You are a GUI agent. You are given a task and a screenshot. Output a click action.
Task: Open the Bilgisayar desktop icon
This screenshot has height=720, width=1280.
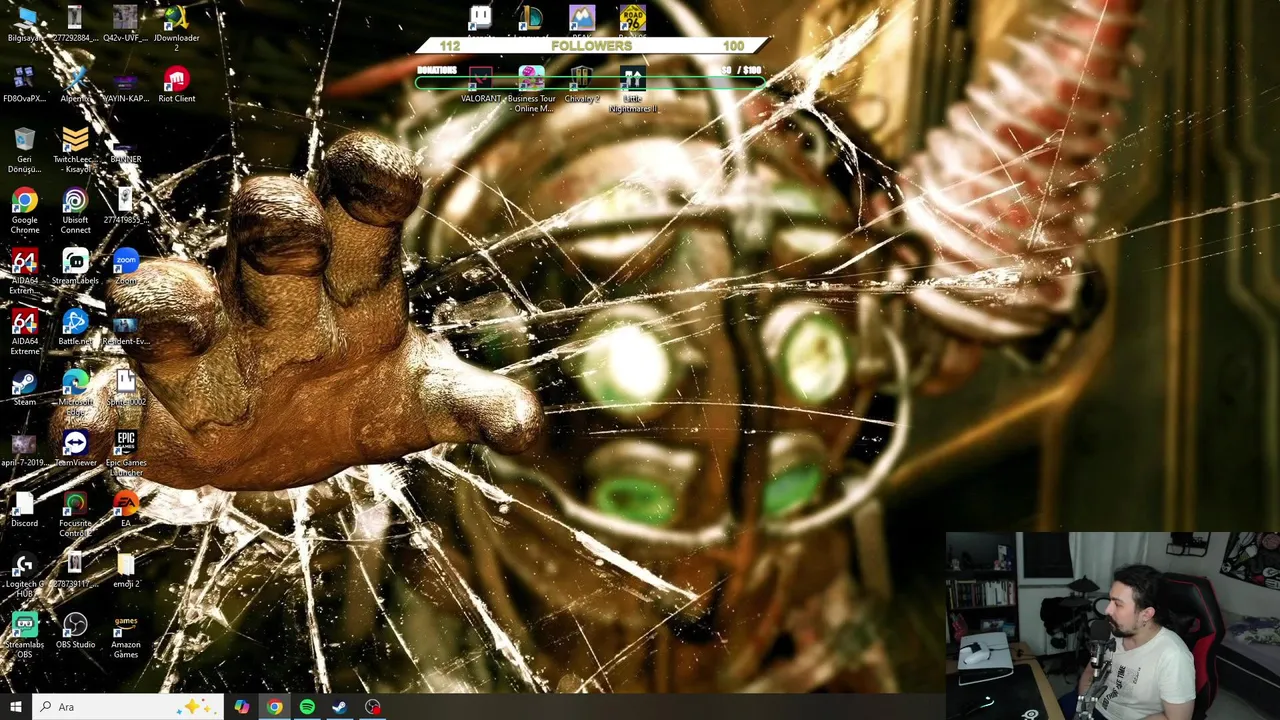(x=25, y=24)
